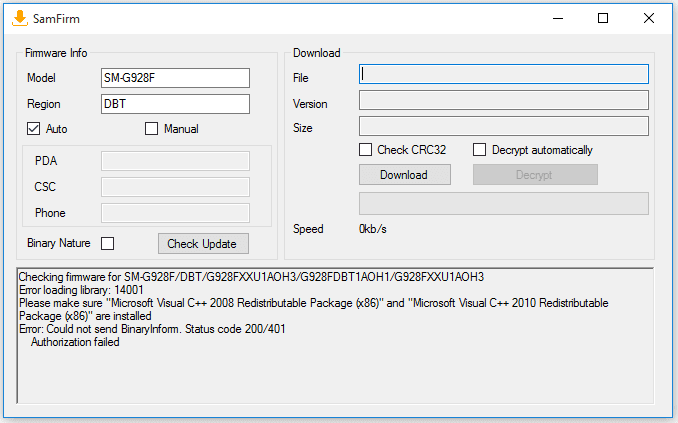Maximize the SamFirm window

tap(603, 18)
